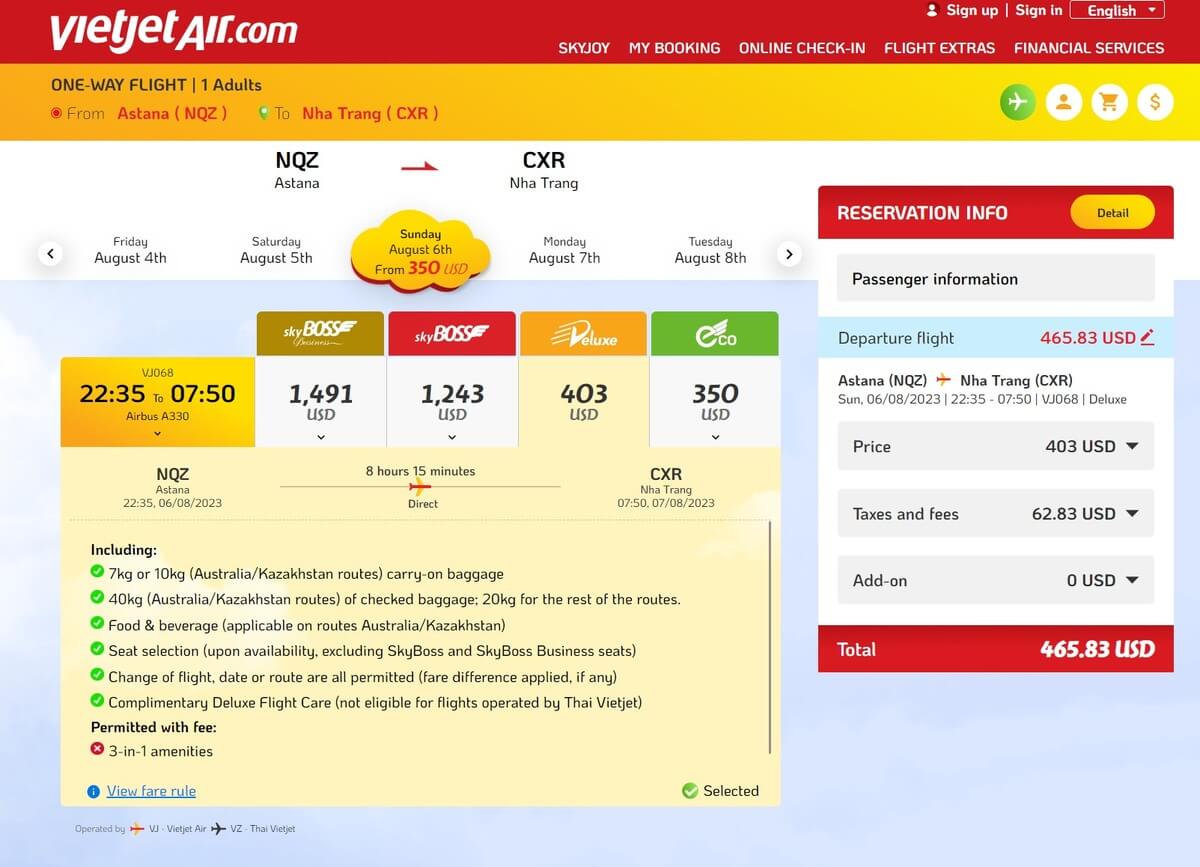This screenshot has height=867, width=1200.
Task: Select the Saturday August 5th date tab
Action: tap(276, 250)
